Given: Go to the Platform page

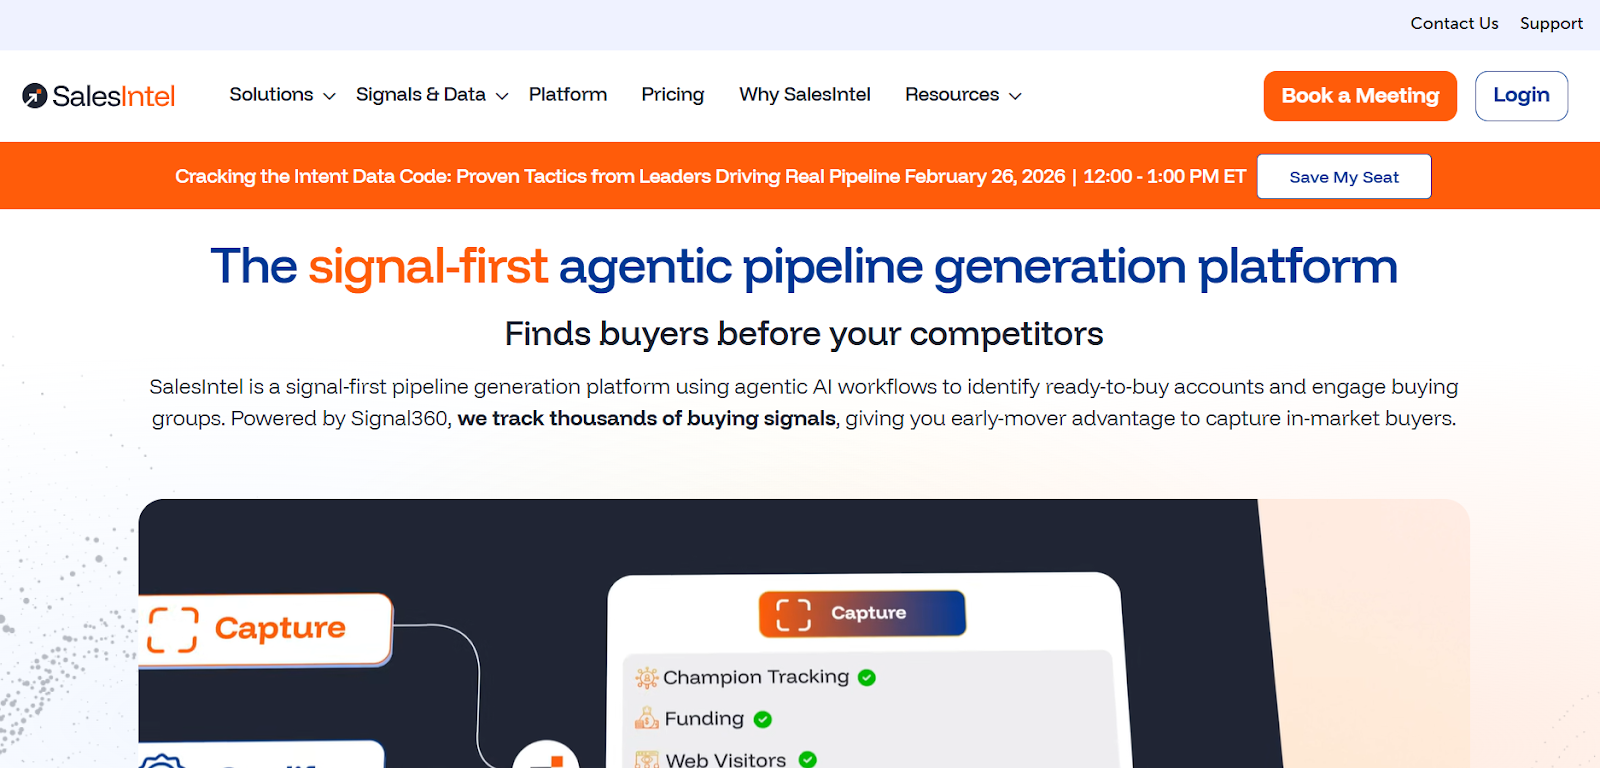Looking at the screenshot, I should [568, 95].
